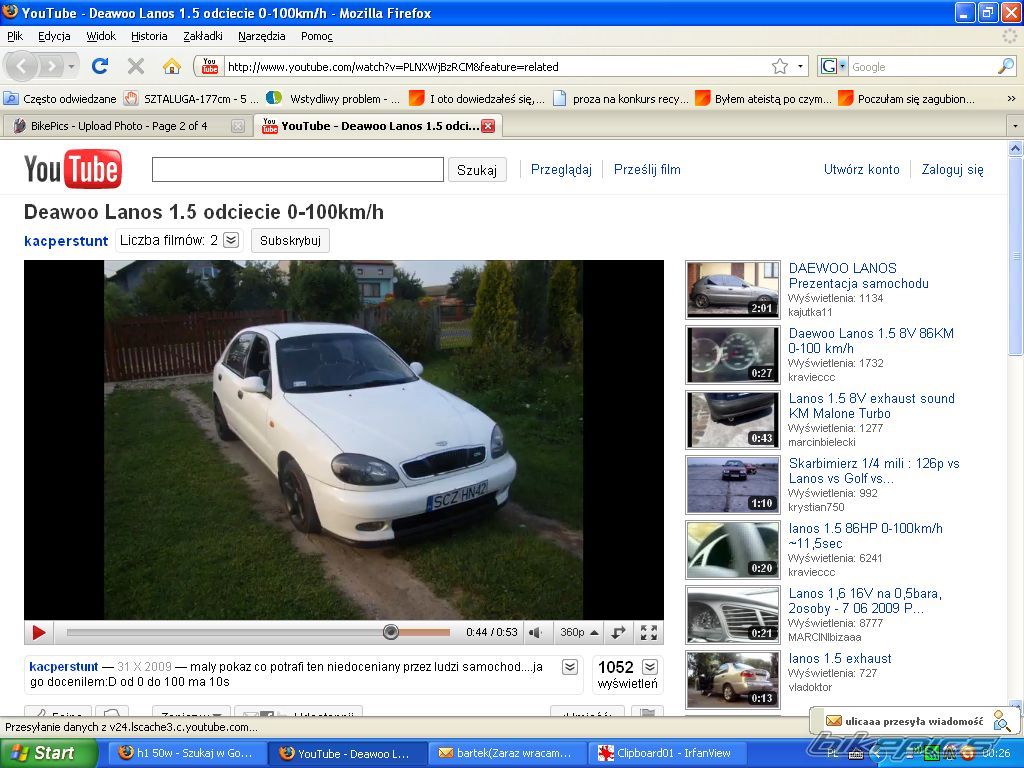Open the Widok menu
This screenshot has height=768, width=1024.
(101, 36)
